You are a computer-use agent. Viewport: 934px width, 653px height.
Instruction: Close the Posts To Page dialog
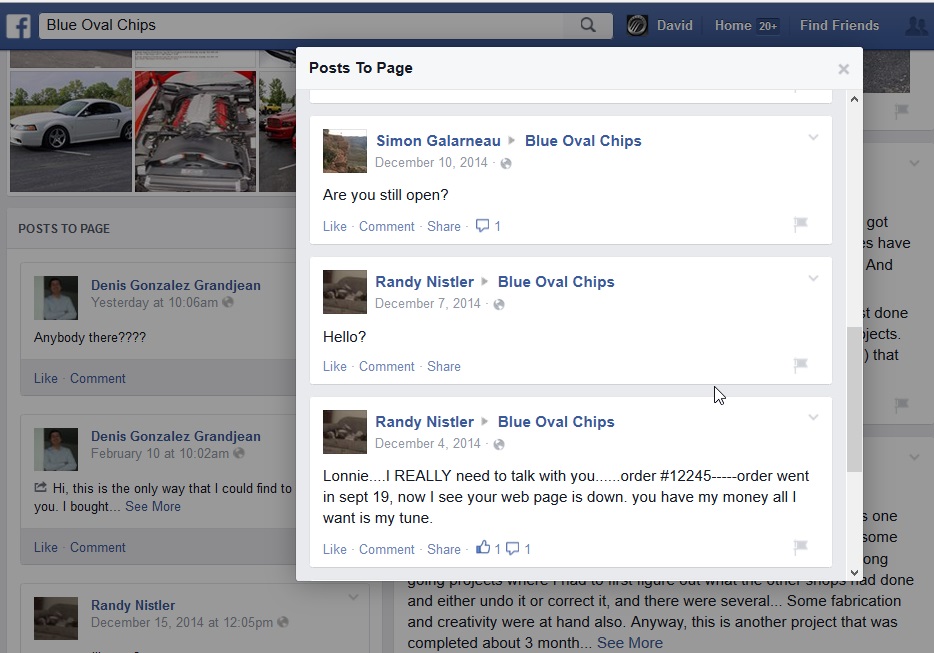[843, 69]
